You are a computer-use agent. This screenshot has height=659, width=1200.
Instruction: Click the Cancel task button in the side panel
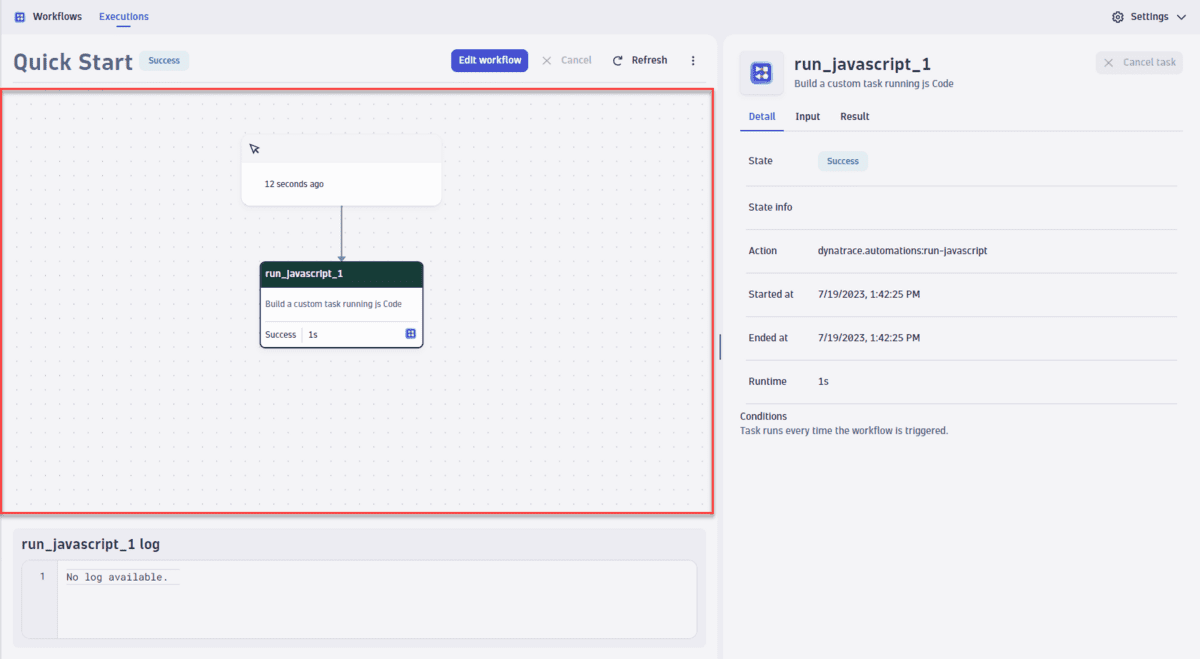pos(1139,62)
